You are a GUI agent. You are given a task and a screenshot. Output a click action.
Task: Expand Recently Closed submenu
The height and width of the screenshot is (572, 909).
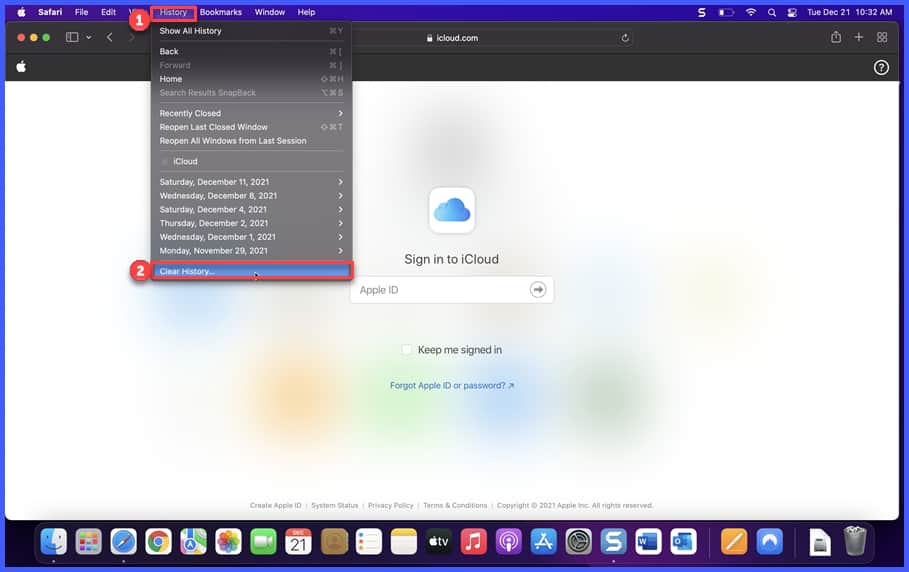250,113
